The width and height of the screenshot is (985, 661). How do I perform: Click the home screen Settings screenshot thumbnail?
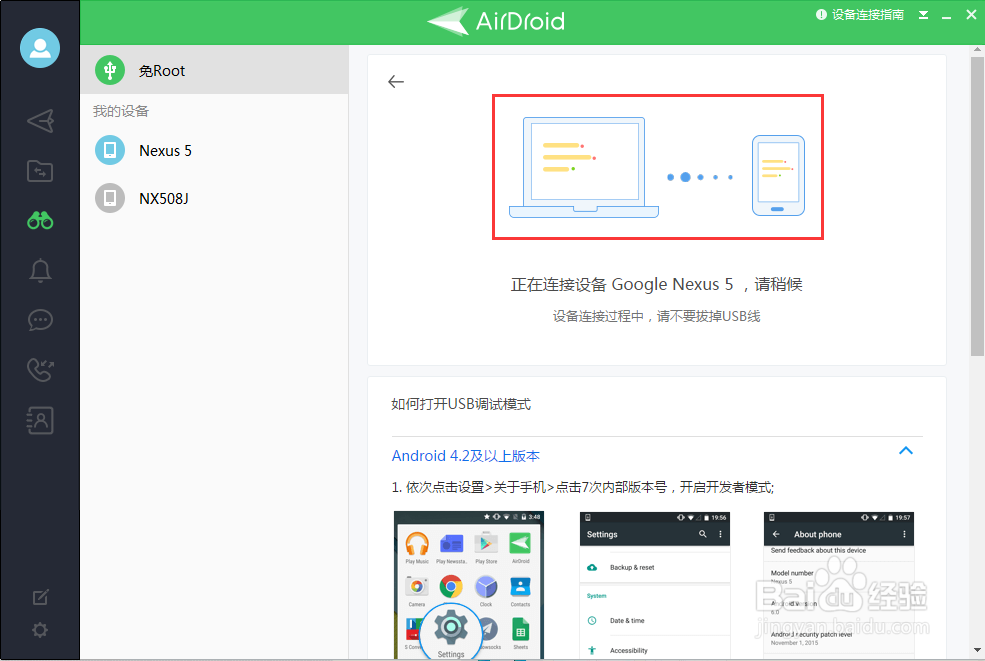[x=469, y=585]
